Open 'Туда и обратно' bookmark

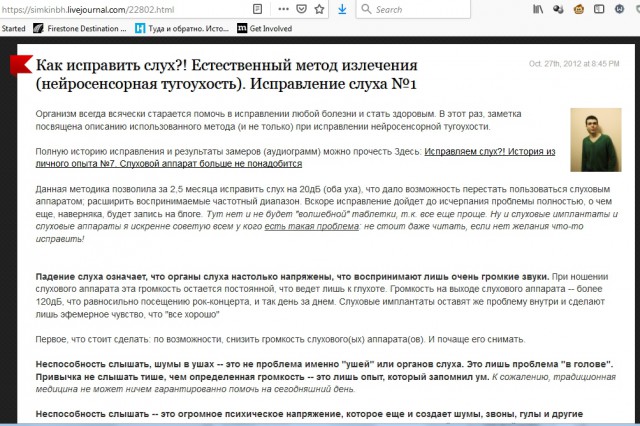(x=182, y=28)
